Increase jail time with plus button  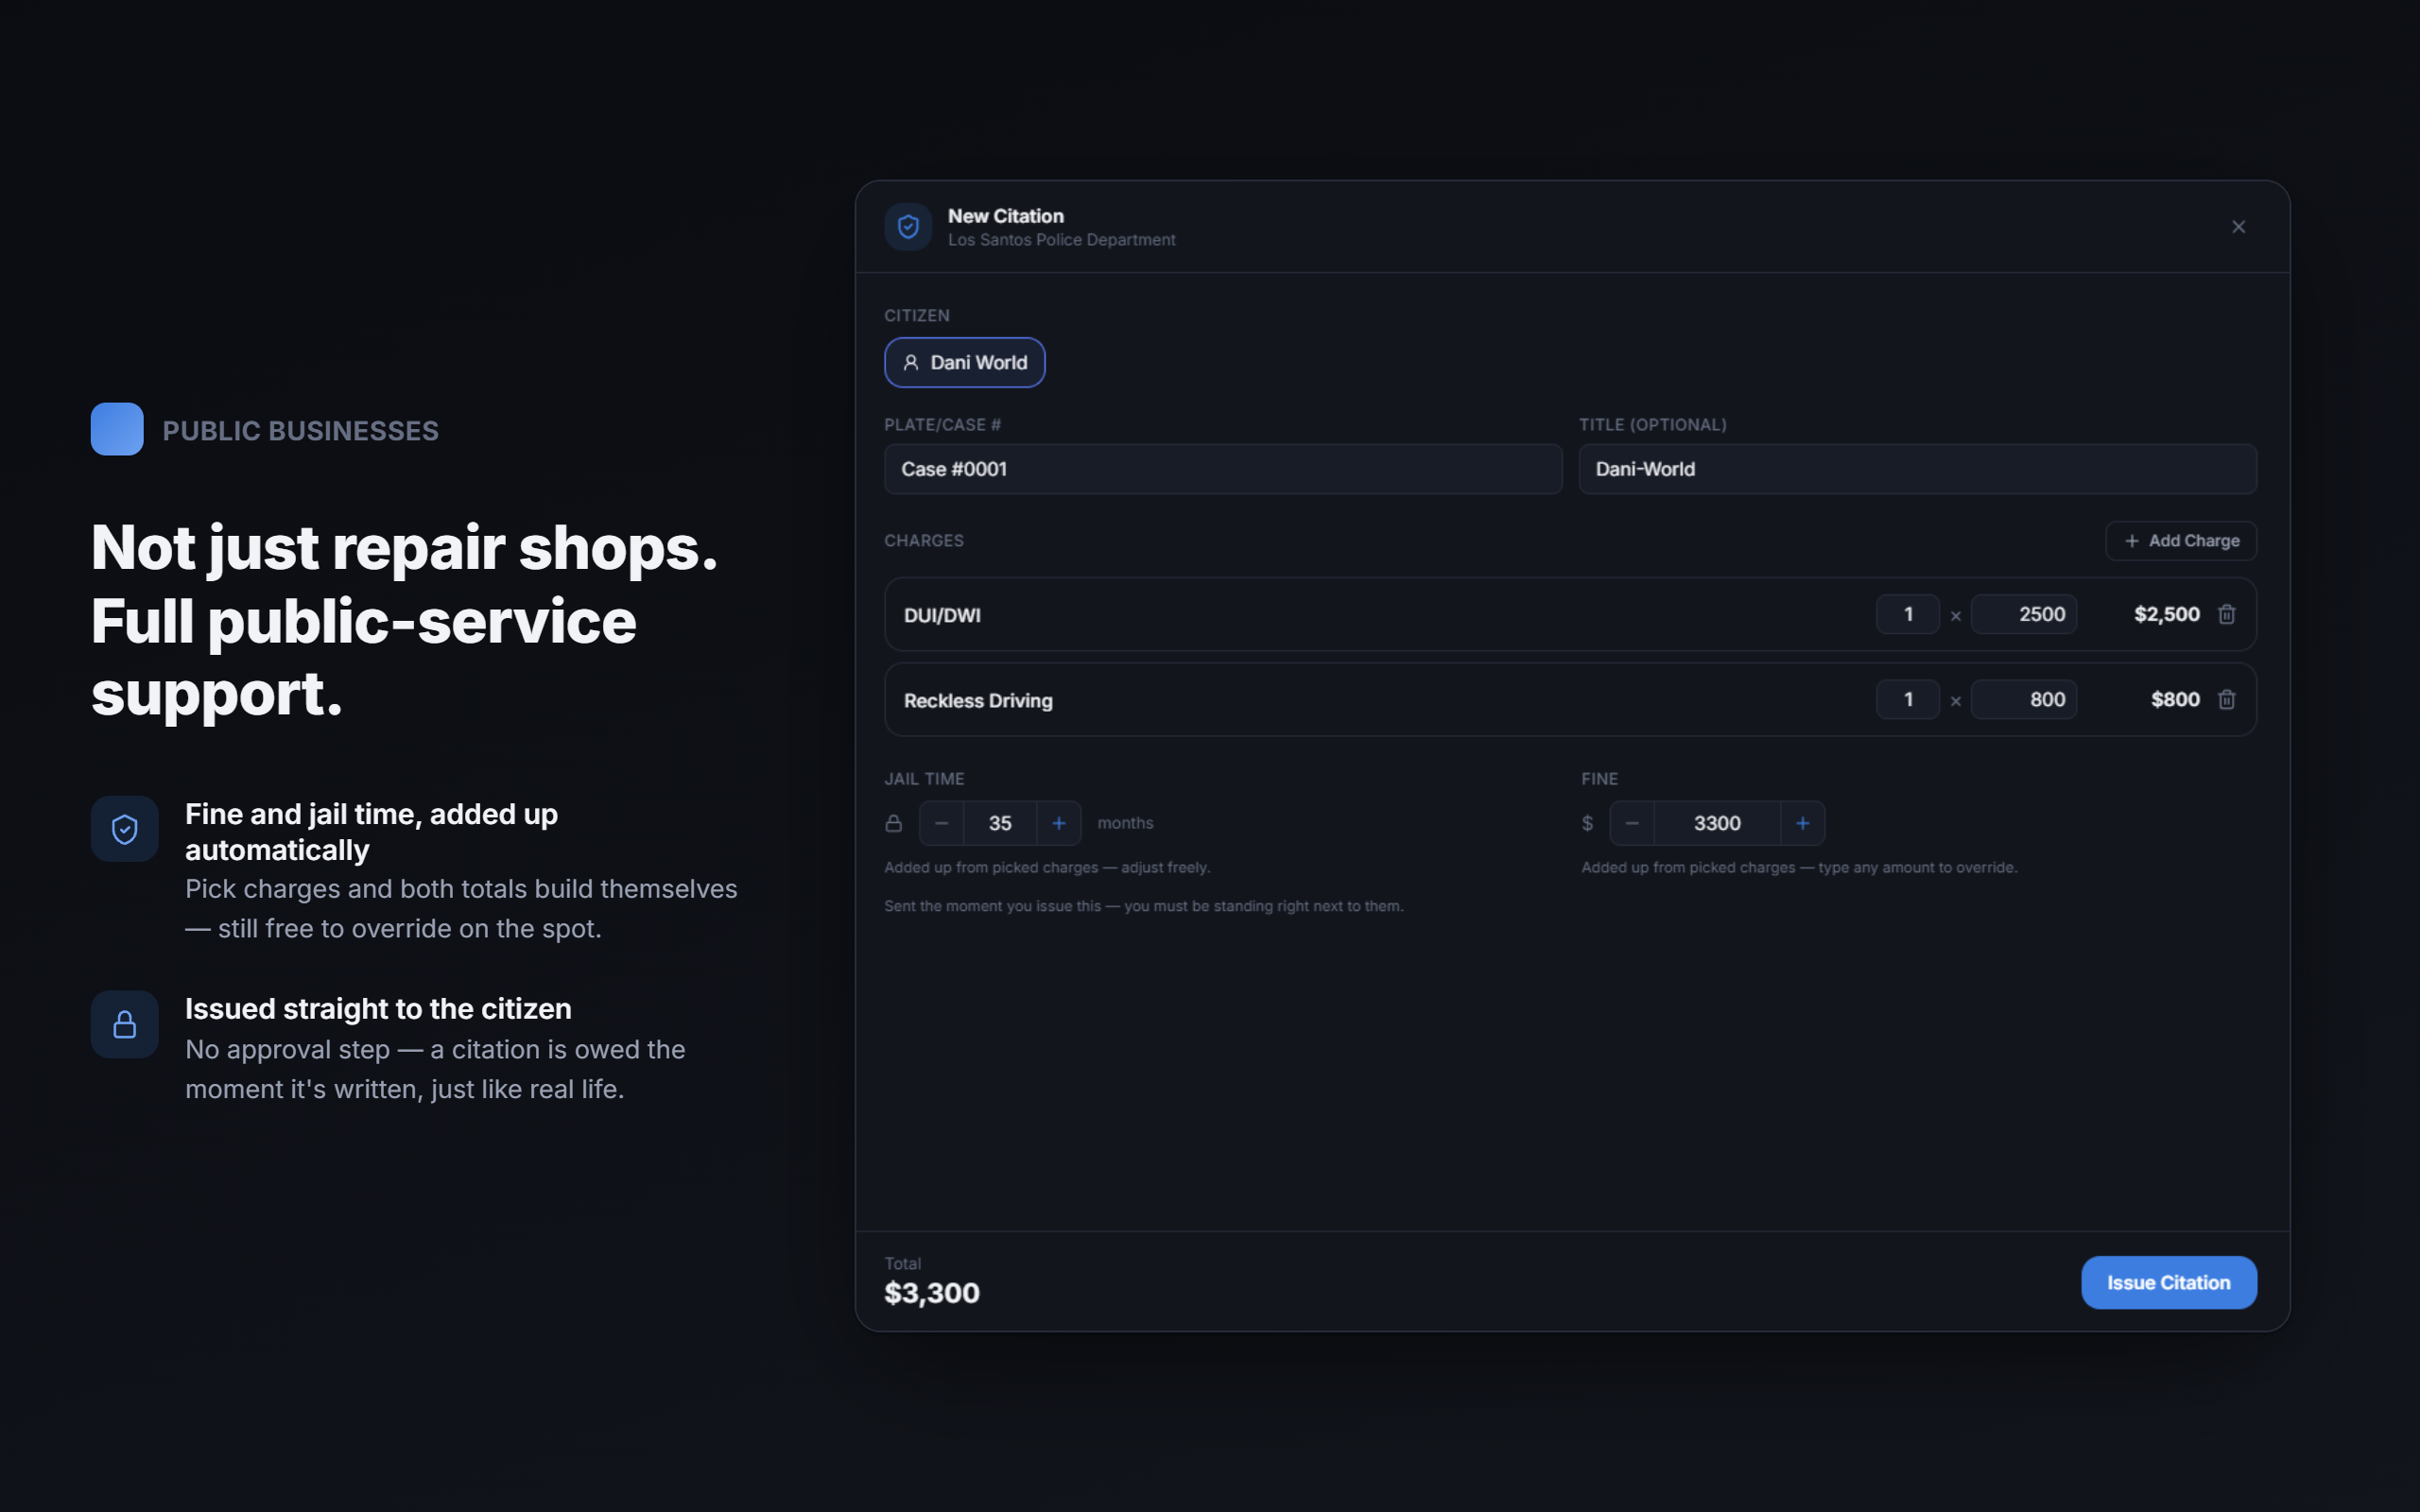click(1058, 823)
